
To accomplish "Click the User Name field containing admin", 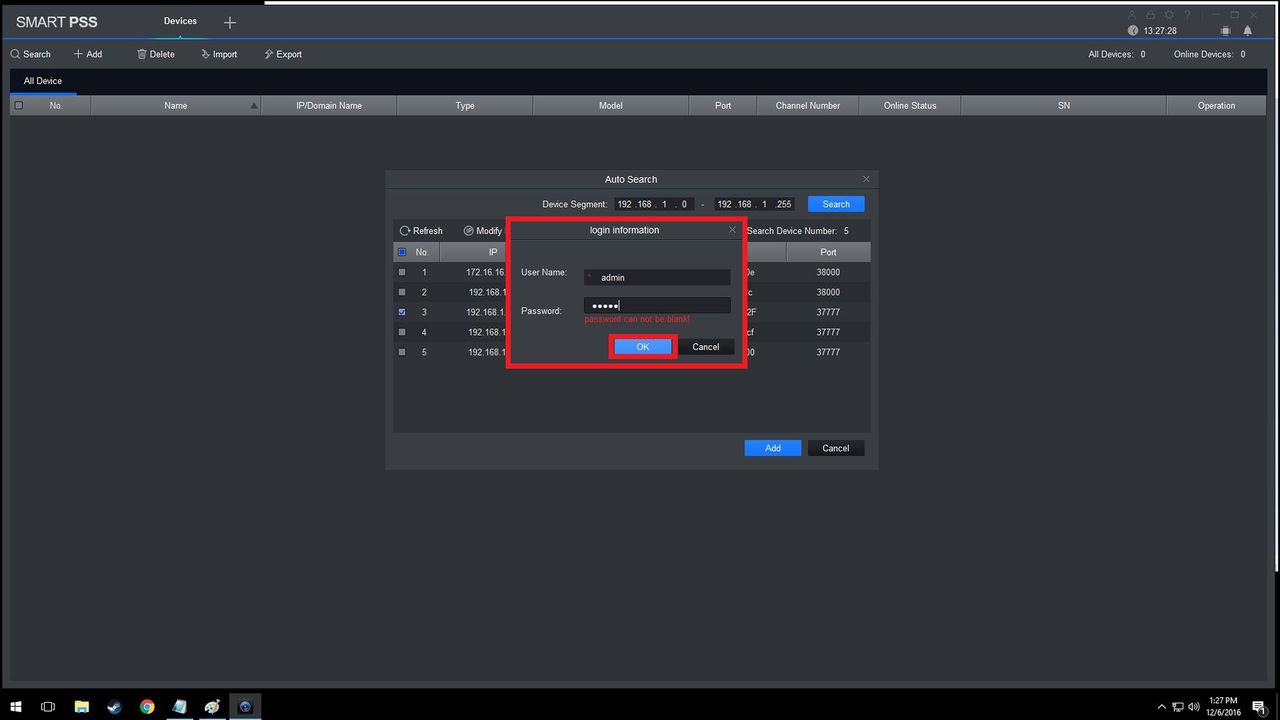I will point(657,278).
